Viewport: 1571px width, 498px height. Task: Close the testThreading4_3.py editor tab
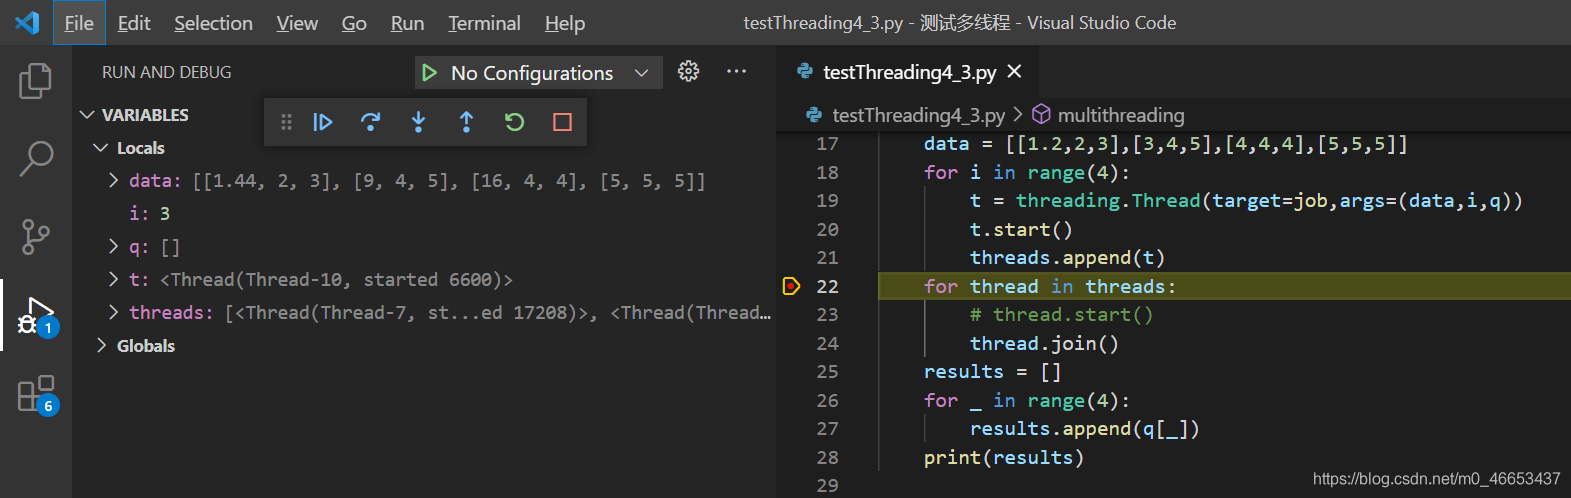1014,72
